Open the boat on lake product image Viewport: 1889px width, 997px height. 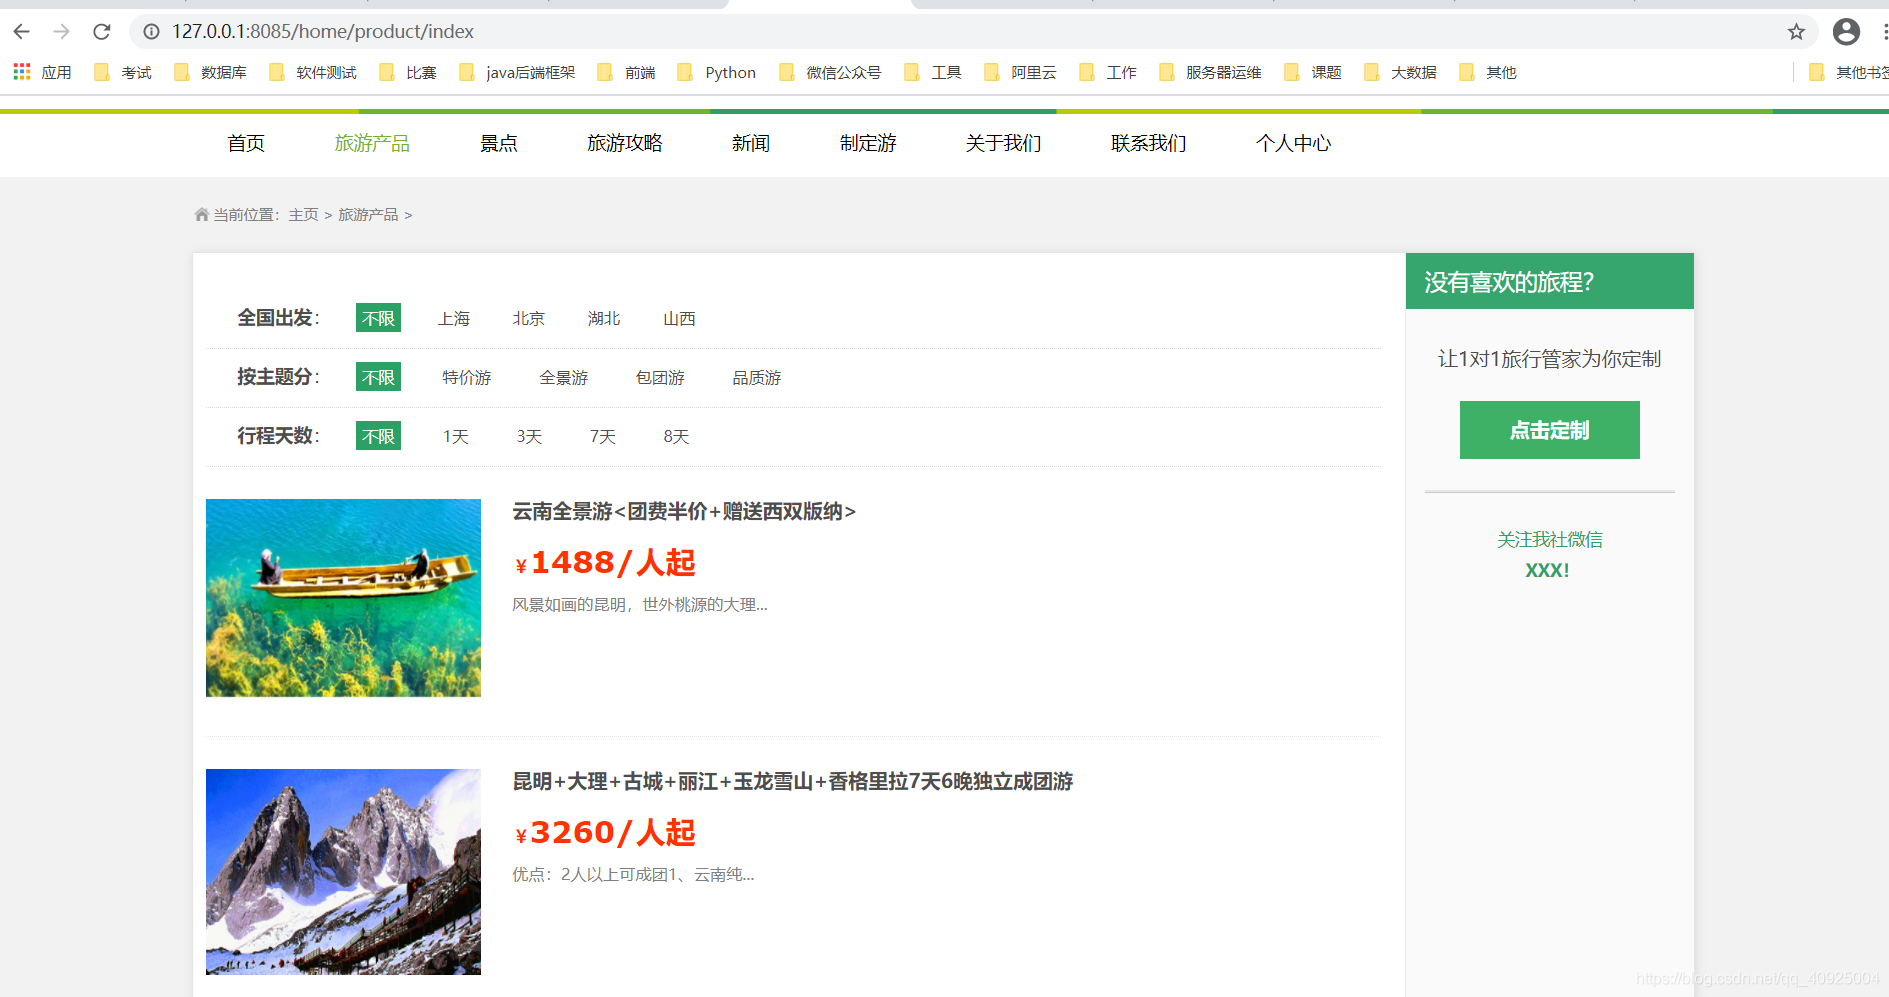tap(343, 598)
